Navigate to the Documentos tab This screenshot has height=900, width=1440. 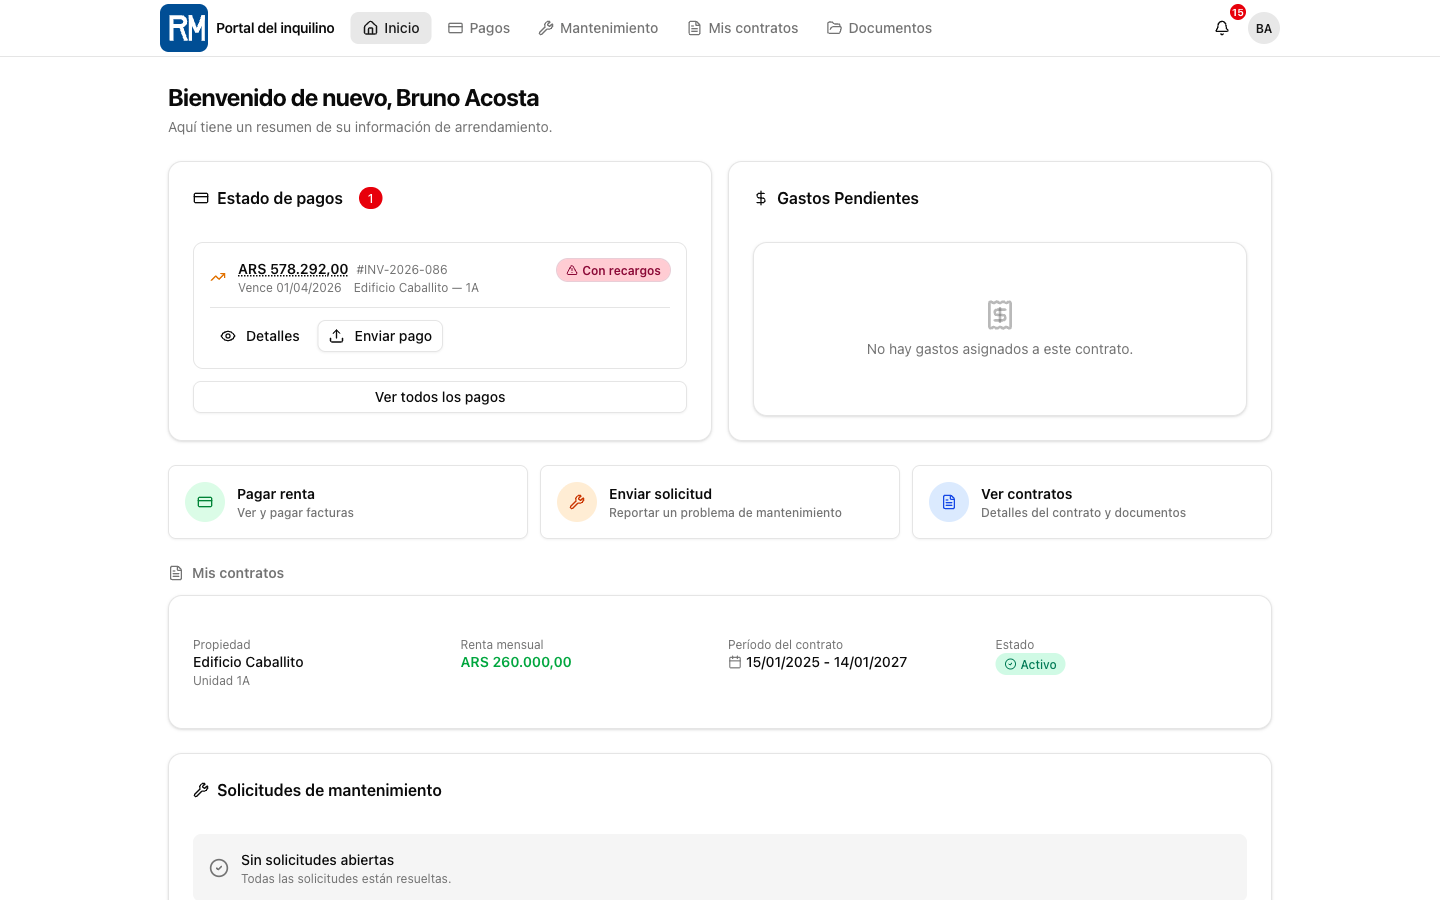(x=880, y=28)
